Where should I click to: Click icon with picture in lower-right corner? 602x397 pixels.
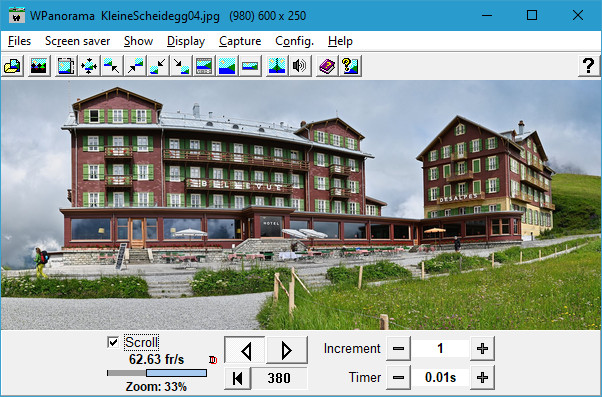point(181,66)
